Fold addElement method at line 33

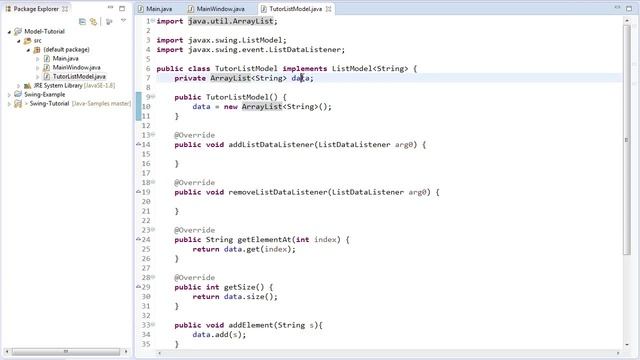pos(153,324)
